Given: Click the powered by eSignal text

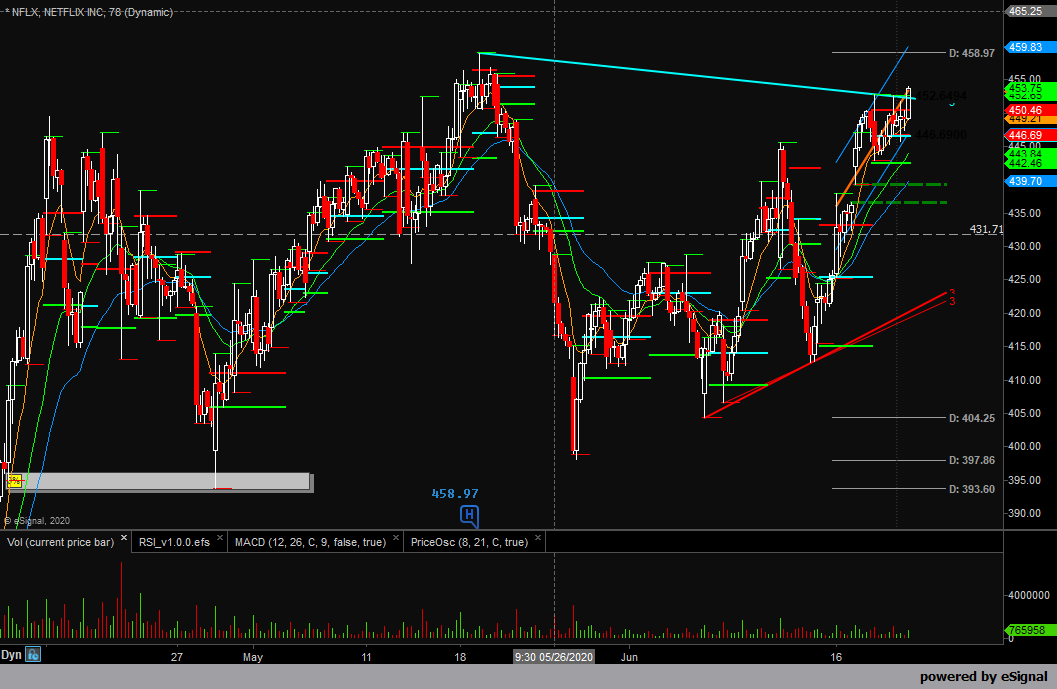Looking at the screenshot, I should (x=984, y=676).
